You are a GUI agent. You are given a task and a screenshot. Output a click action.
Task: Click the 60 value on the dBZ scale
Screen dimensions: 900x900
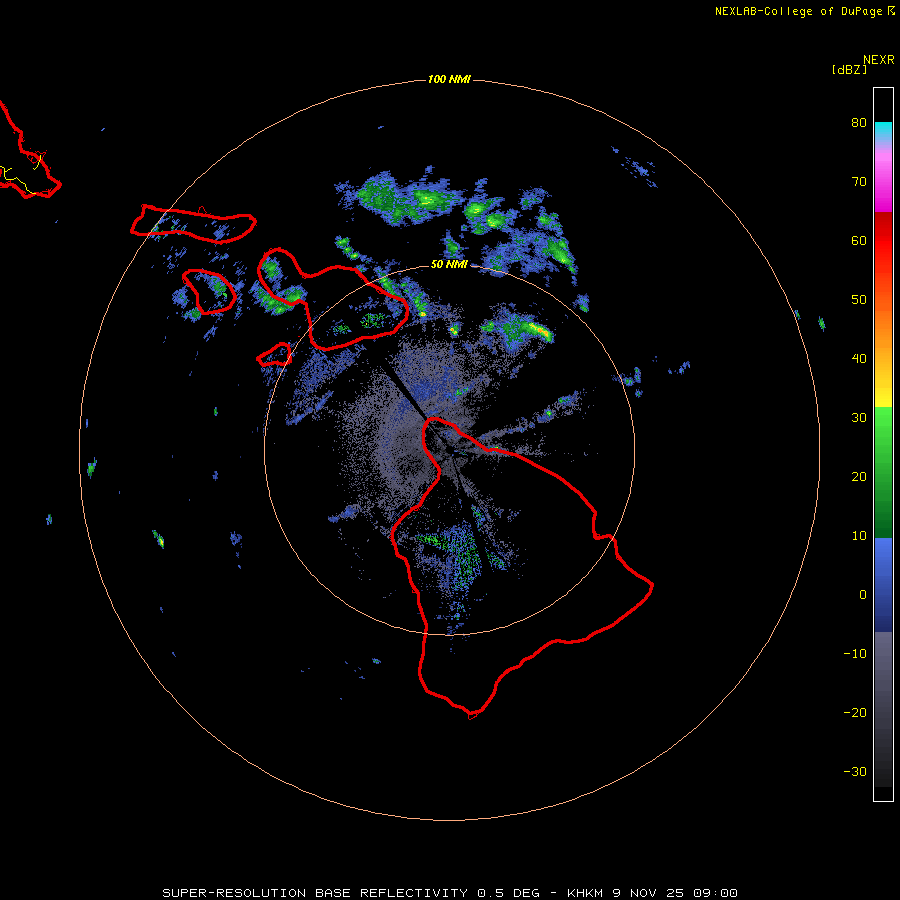tap(859, 240)
